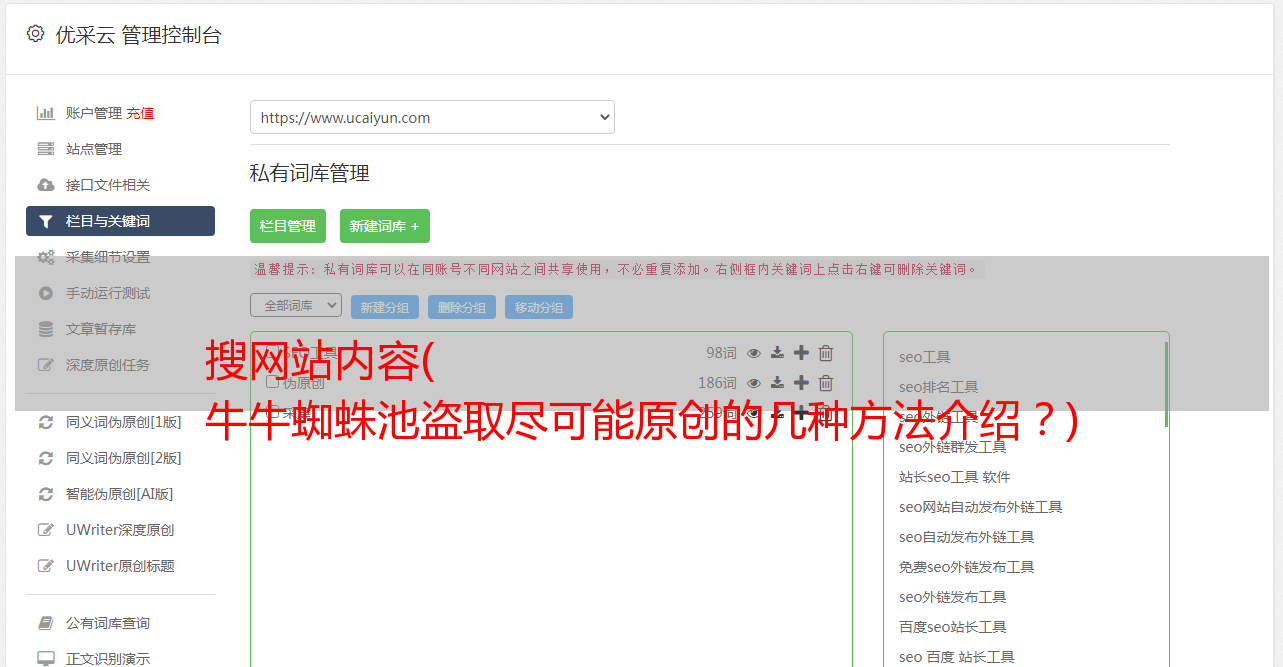The height and width of the screenshot is (667, 1283).
Task: Open 同义词伪原创[2版] menu item
Action: (124, 458)
